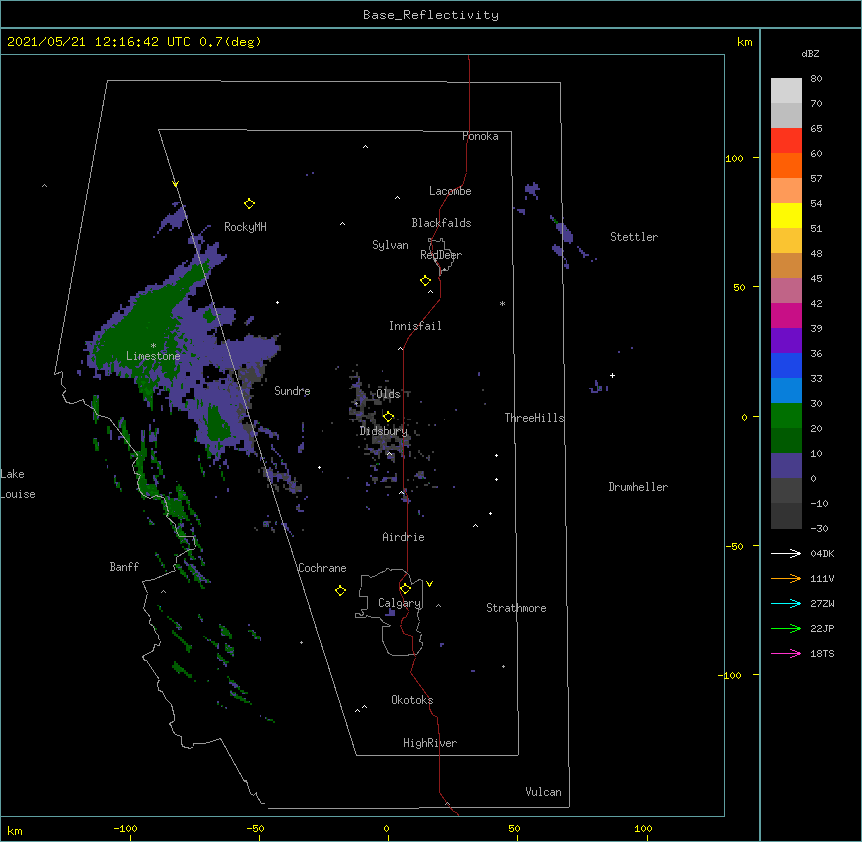Click the Didsbury label
862x842 pixels.
(x=384, y=431)
